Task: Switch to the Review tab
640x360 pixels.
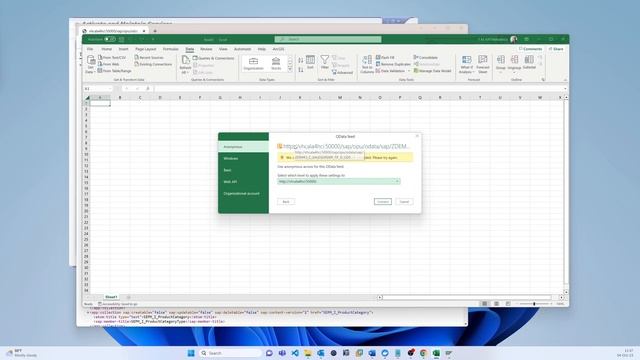Action: tap(206, 49)
